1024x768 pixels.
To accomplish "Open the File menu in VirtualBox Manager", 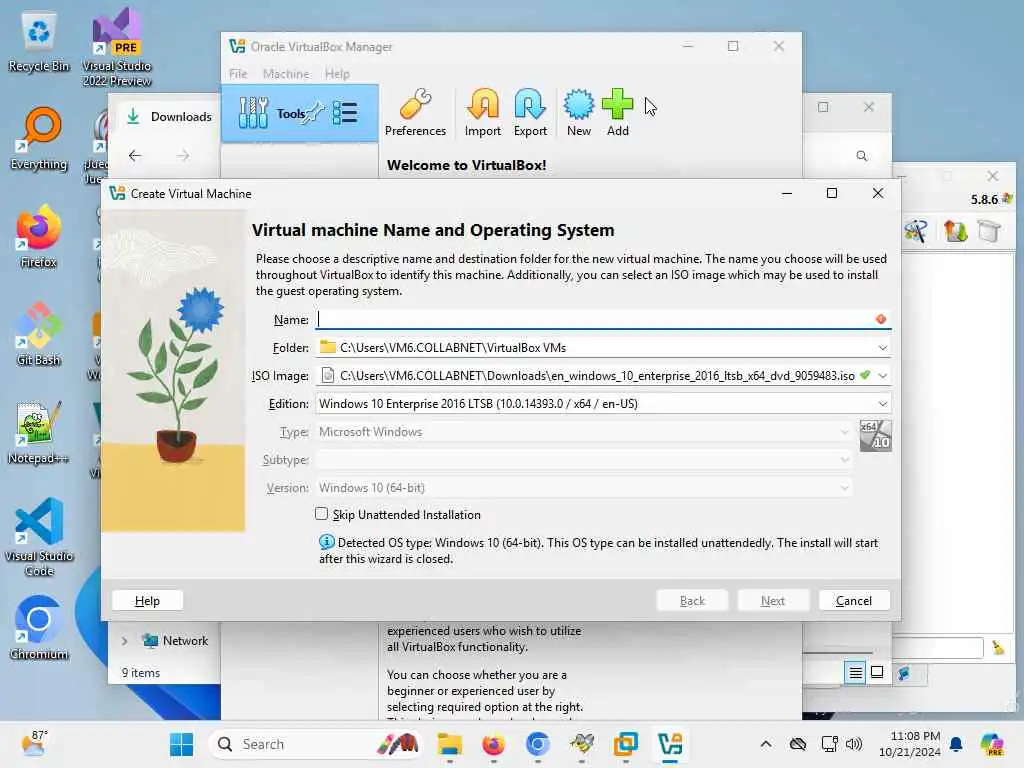I will pos(238,74).
